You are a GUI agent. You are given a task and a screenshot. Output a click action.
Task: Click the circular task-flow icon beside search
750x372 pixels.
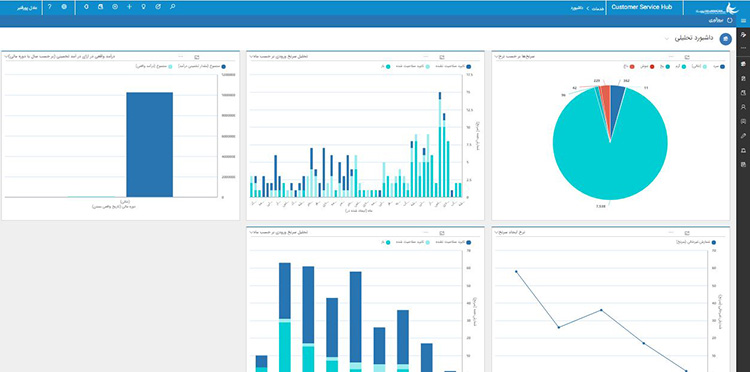coord(158,7)
